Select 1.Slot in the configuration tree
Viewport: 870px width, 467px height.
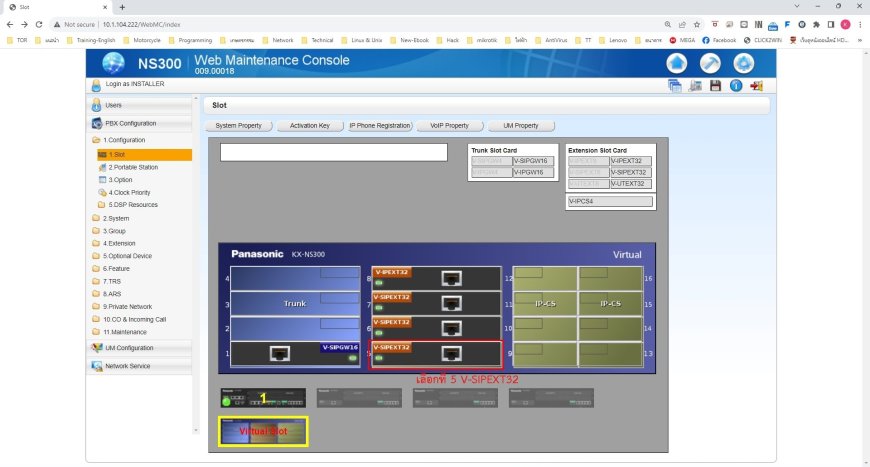tap(144, 155)
